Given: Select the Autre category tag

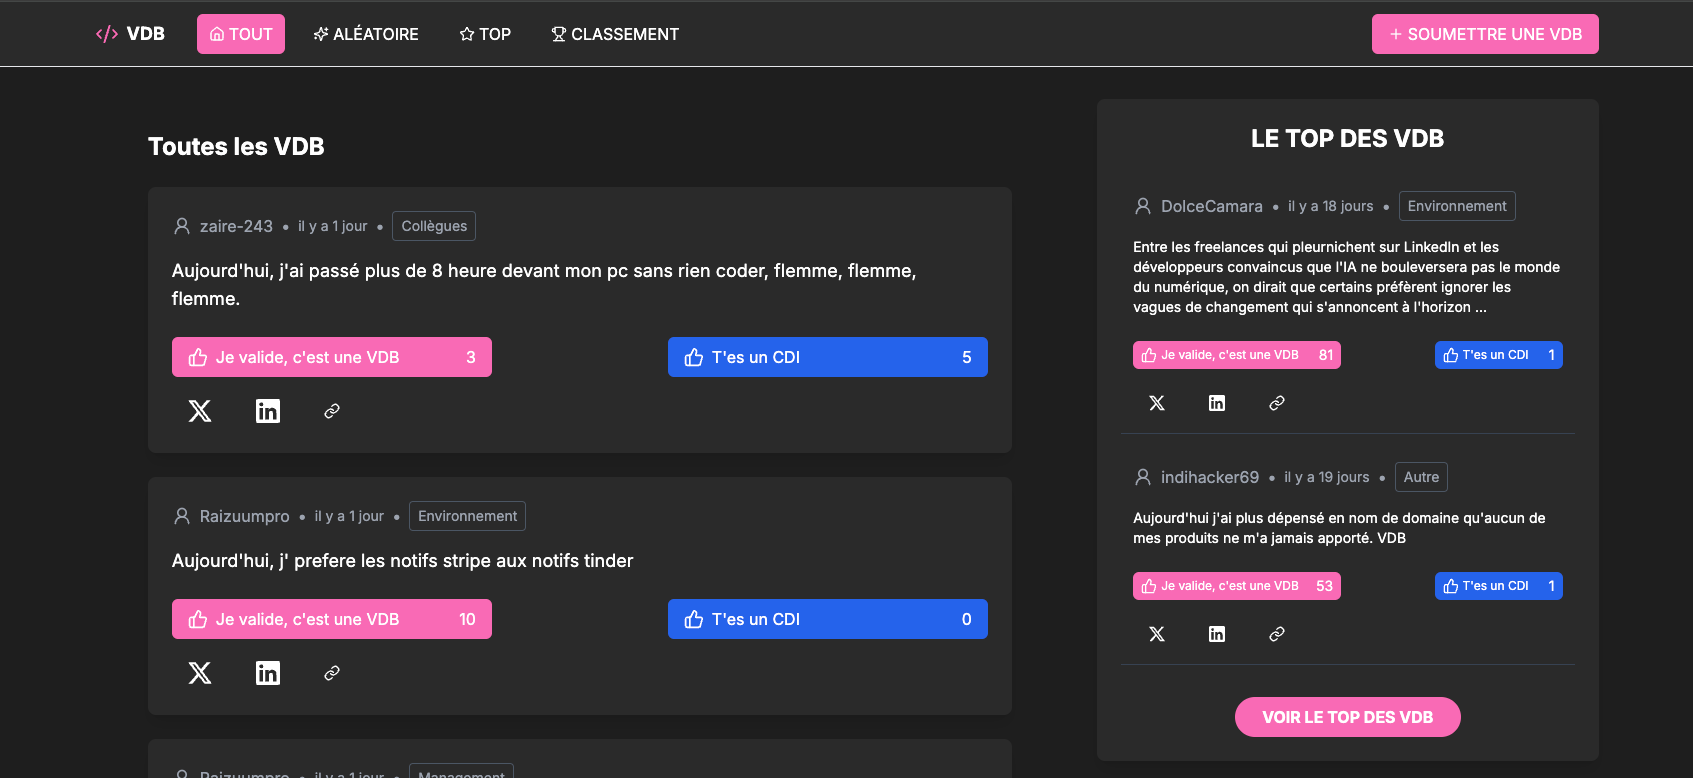Looking at the screenshot, I should click(x=1421, y=477).
